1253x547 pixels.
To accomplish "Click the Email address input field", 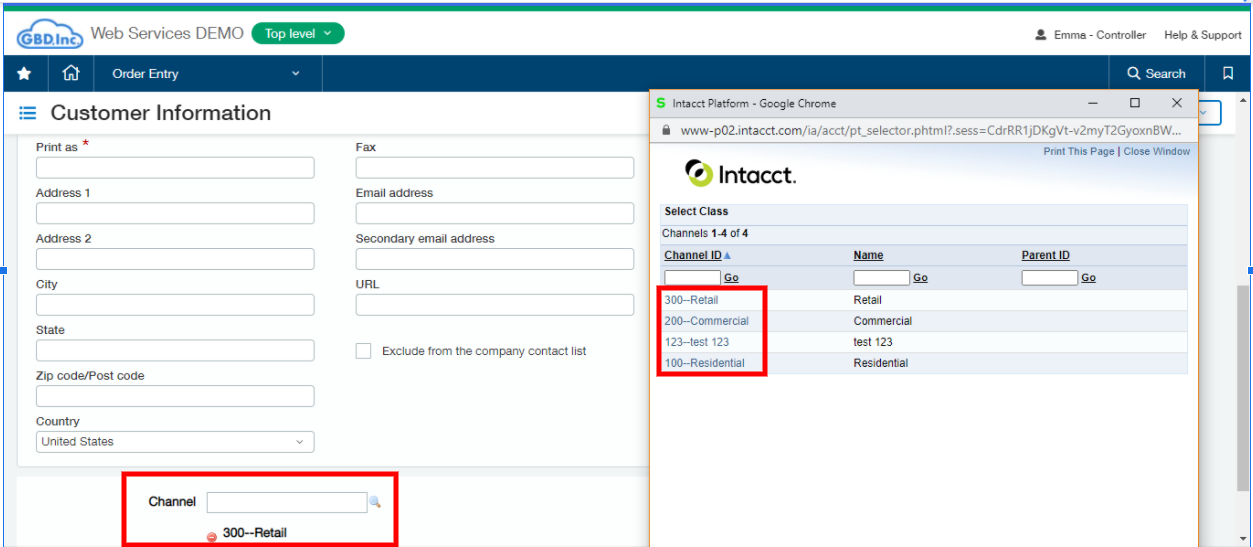I will coord(495,213).
